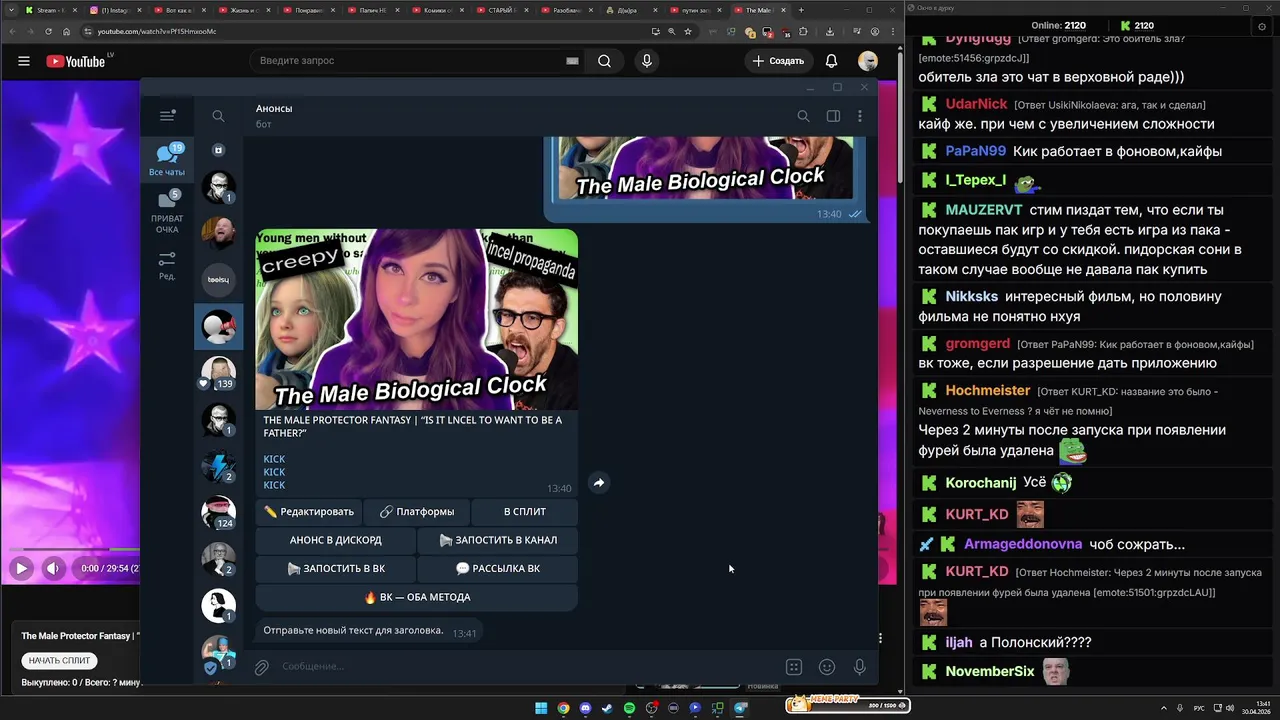Toggle Telegram right info side panel
Viewport: 1280px width, 720px height.
833,116
